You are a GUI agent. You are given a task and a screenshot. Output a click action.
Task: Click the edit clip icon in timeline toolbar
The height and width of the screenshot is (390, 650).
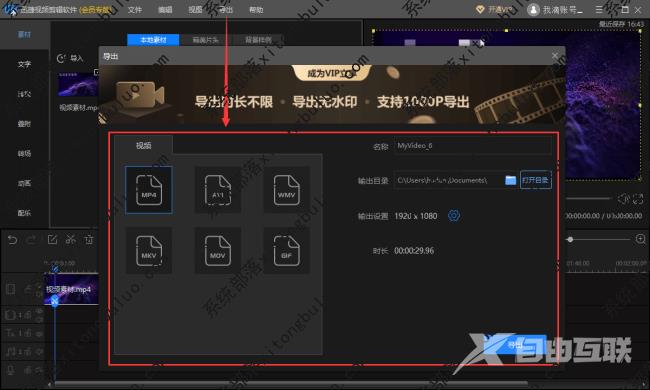[52, 240]
